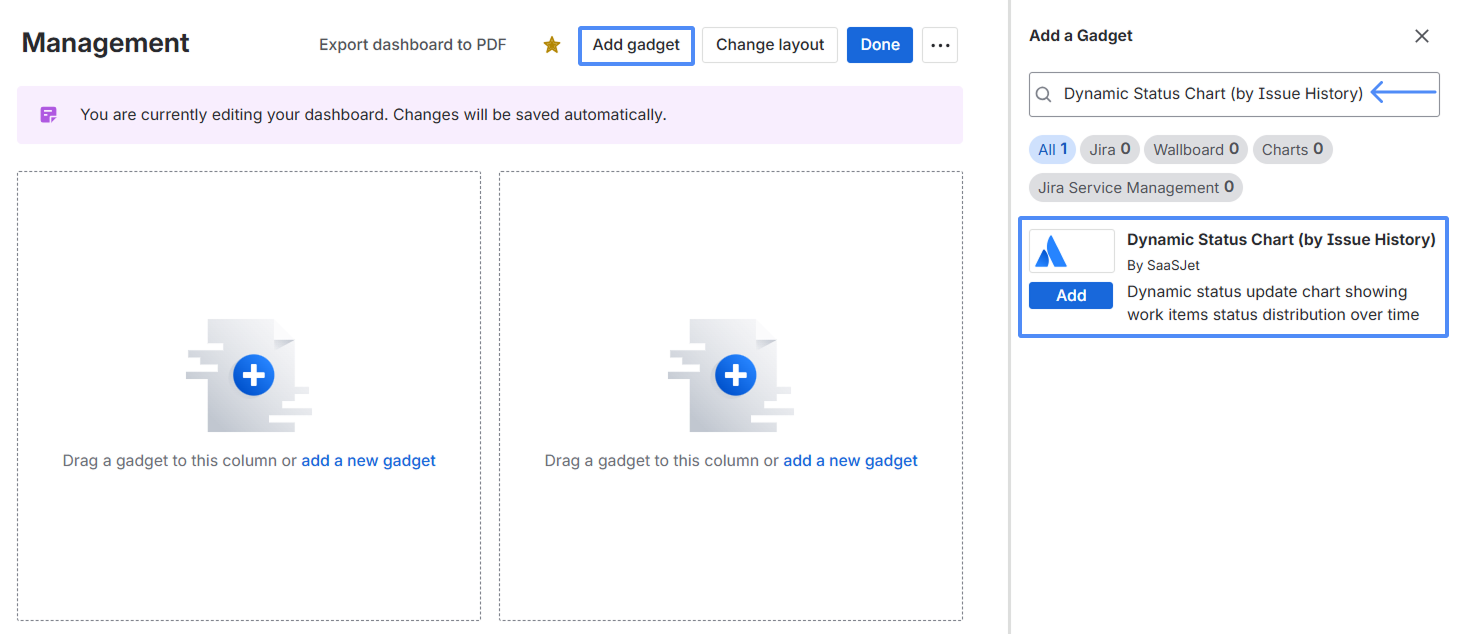Click the gold star favorite icon
This screenshot has height=634, width=1459.
(551, 45)
